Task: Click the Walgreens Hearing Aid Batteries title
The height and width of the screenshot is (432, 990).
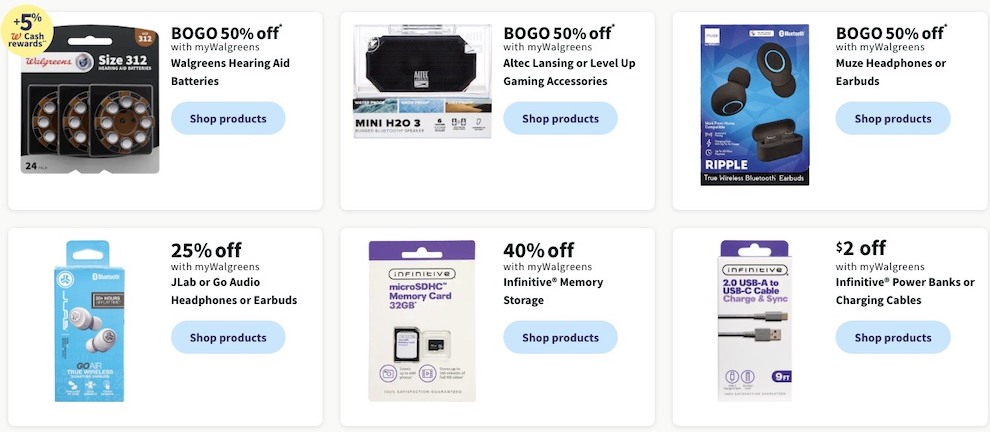Action: [230, 72]
